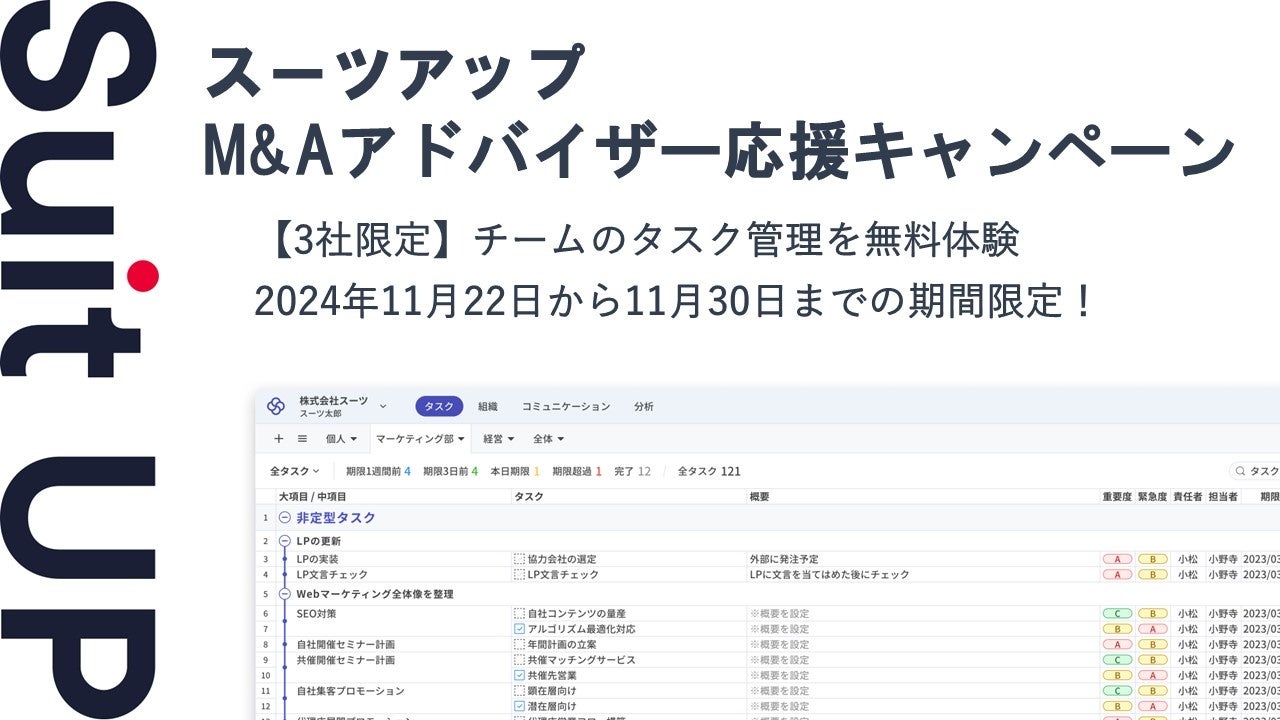Uncheck the 共催先営業 task checkbox
This screenshot has width=1280, height=720.
pyautogui.click(x=519, y=676)
